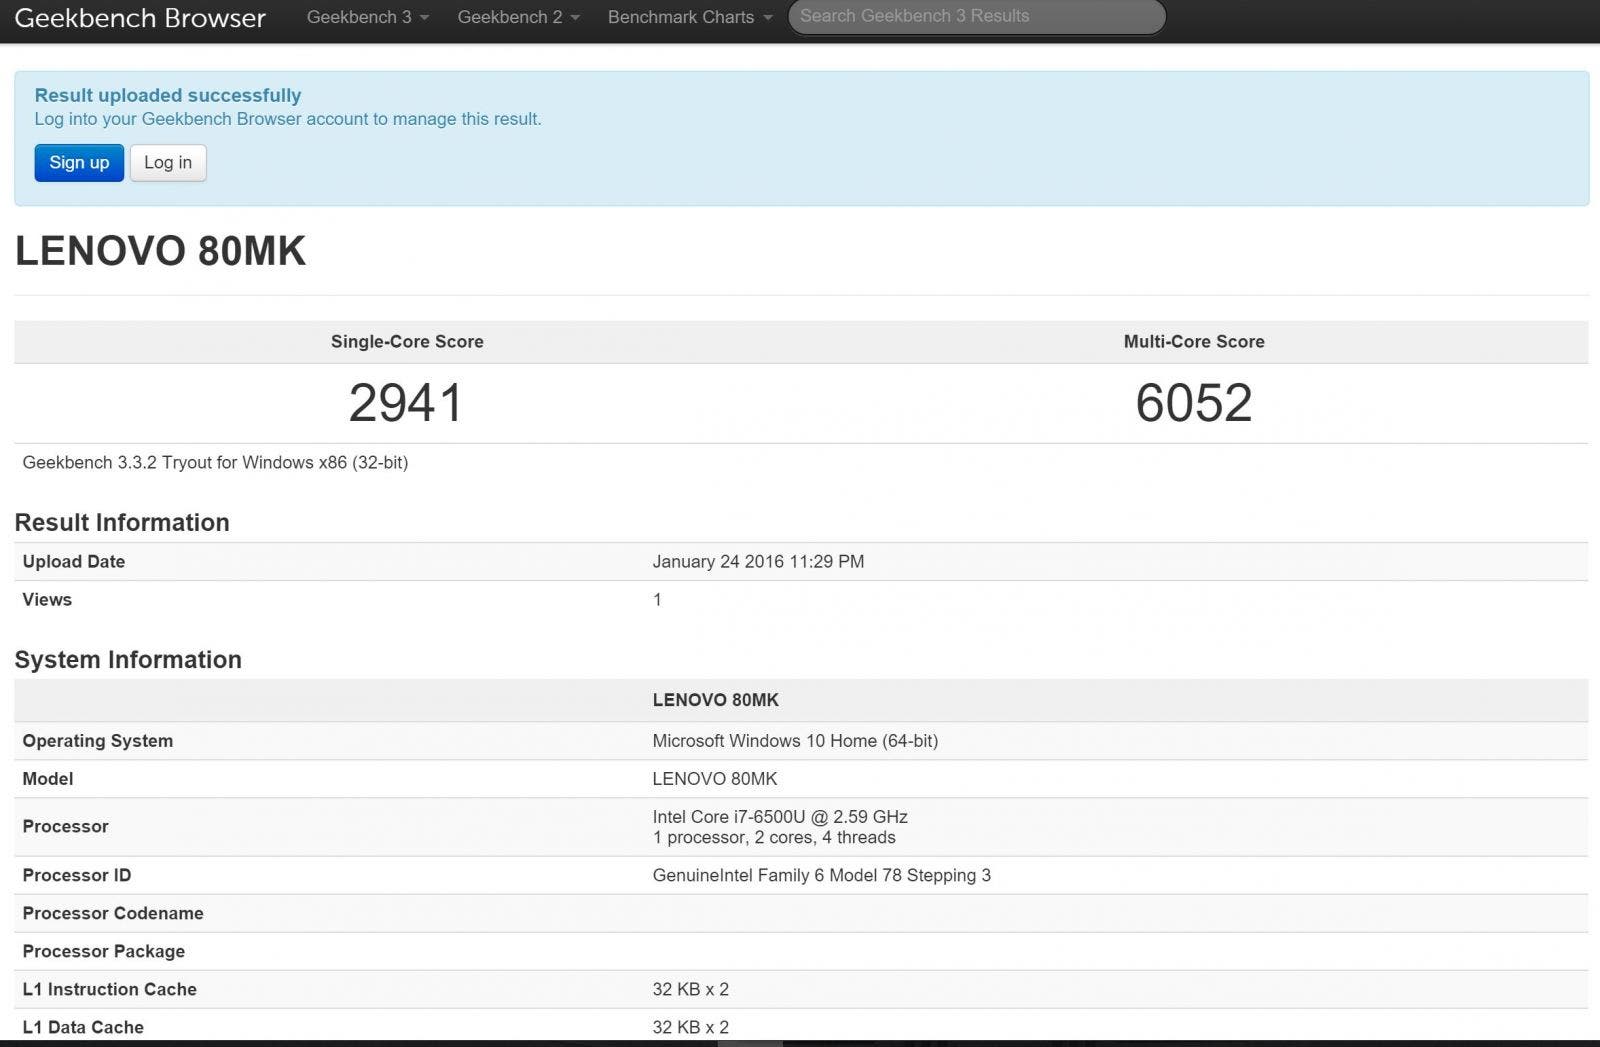Select the Single-Core Score column header

tap(407, 341)
